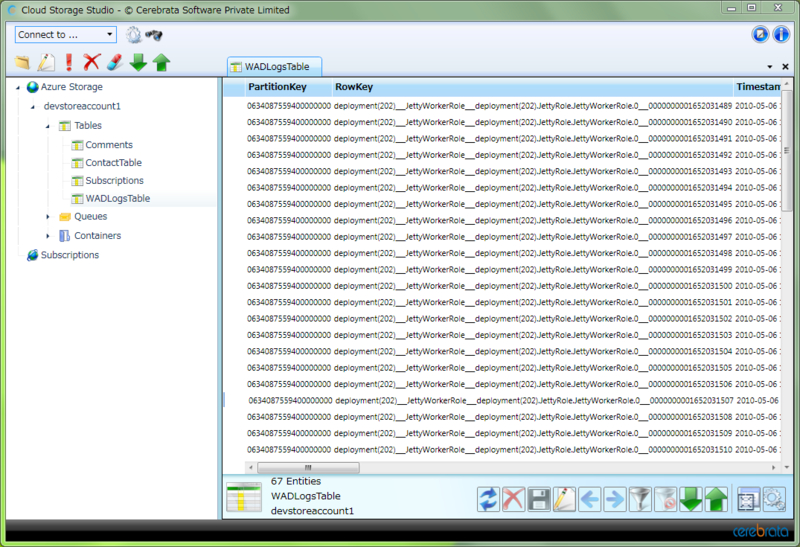Click the table thumbnail icon beside 67 Entities
Screen dimensions: 800x547
coord(244,496)
